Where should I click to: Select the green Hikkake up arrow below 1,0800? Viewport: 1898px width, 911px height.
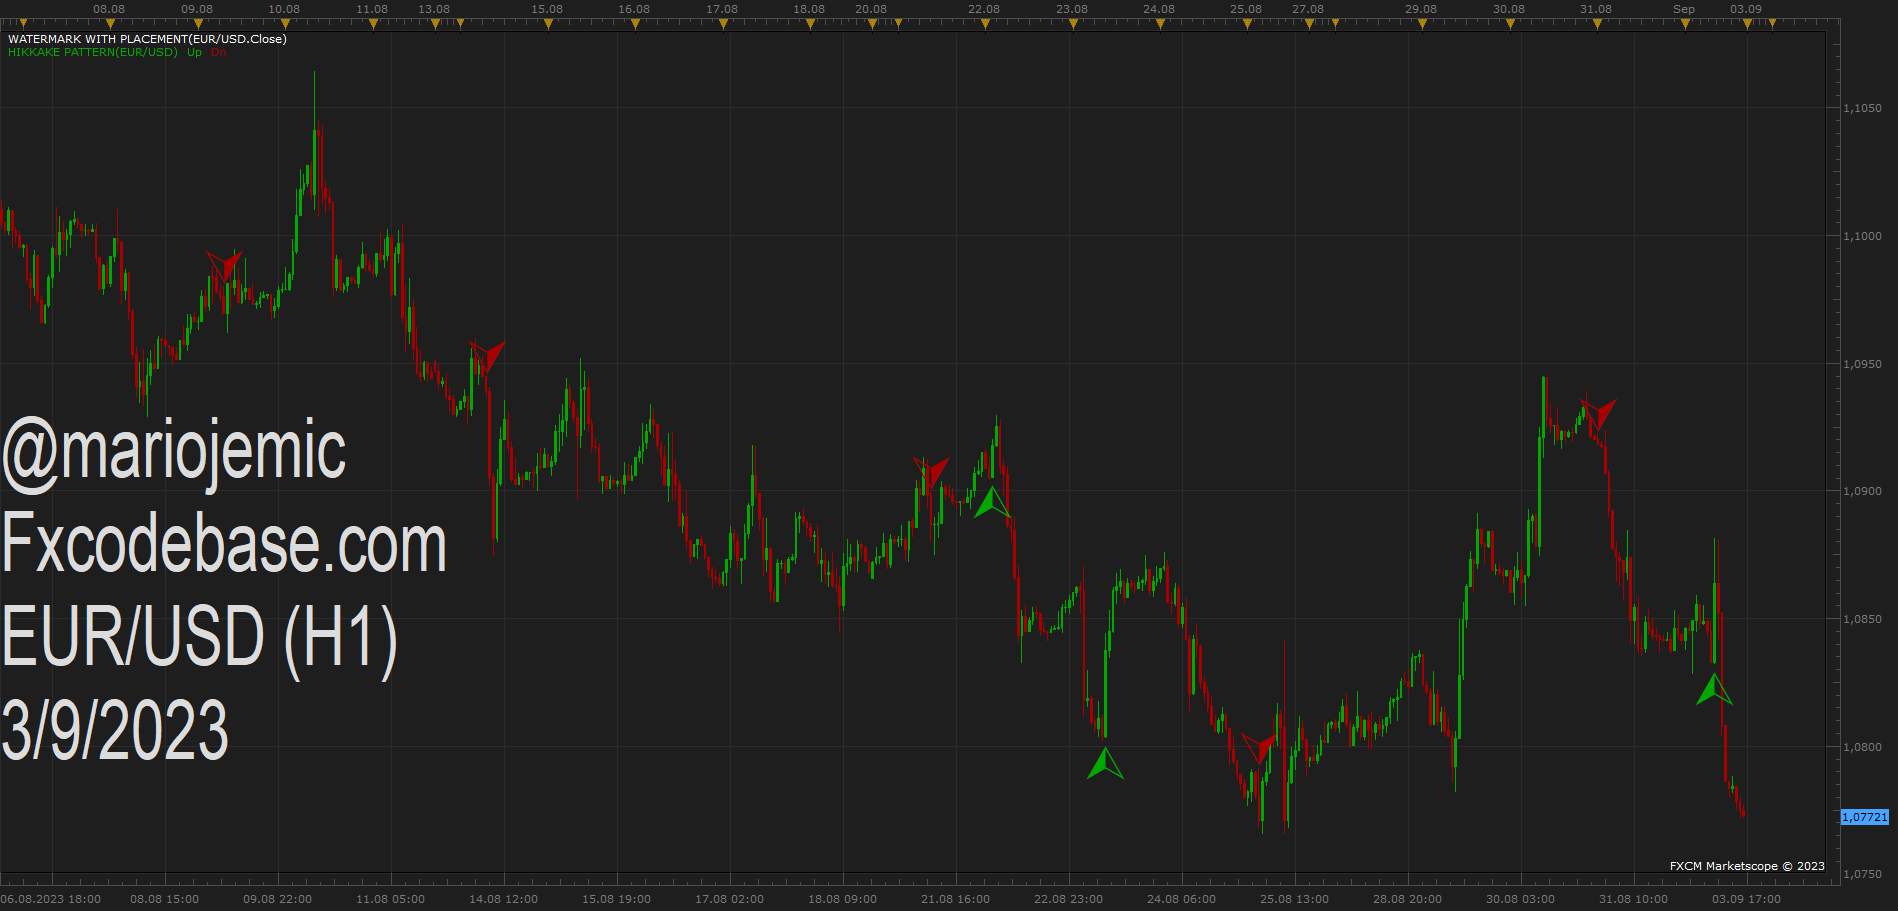pyautogui.click(x=1105, y=764)
